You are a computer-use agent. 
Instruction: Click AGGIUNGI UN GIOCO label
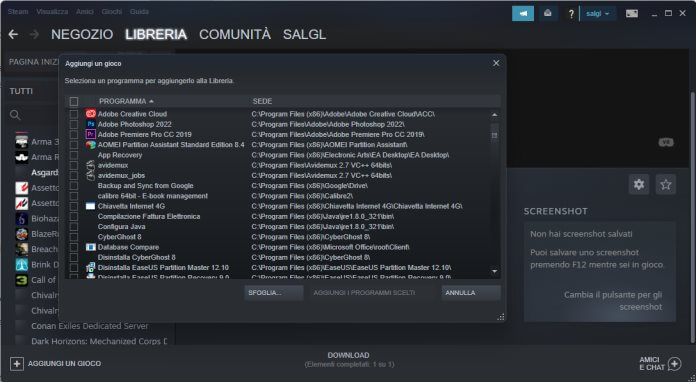[64, 364]
